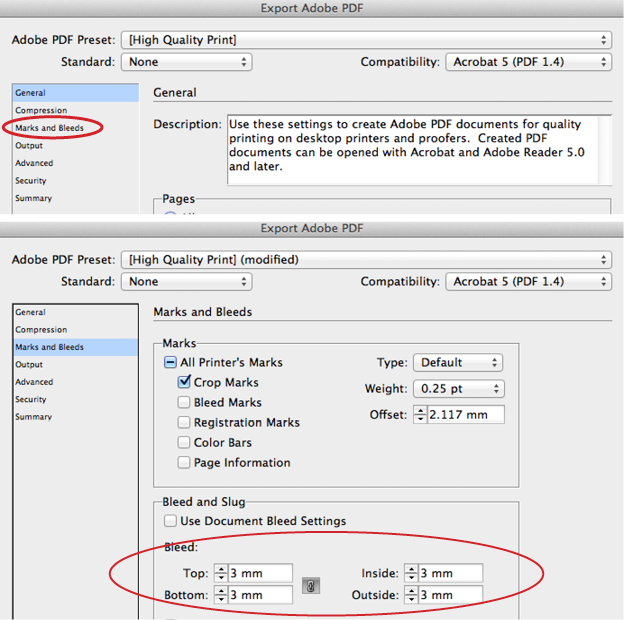Viewport: 624px width, 620px height.
Task: Click the bleed link chain icon
Action: (311, 586)
